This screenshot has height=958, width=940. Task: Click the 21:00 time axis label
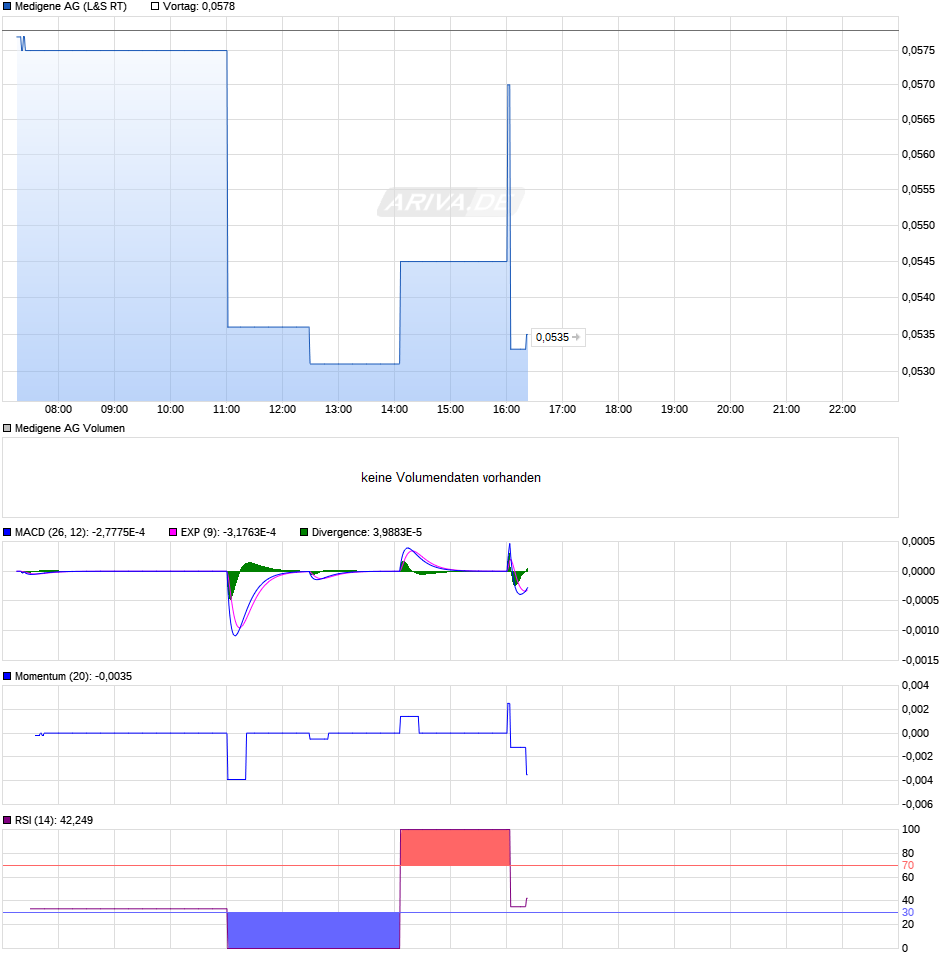coord(786,409)
